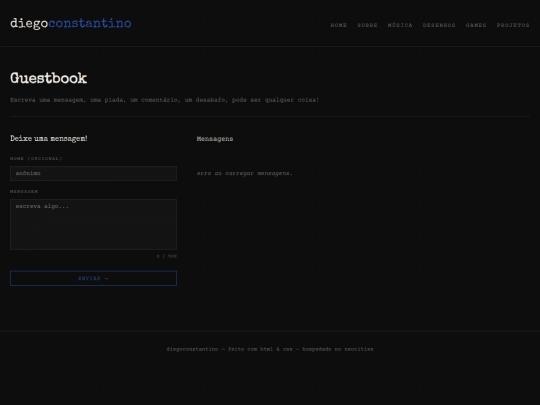Click the NOME (OPCIONAL) label
Viewport: 540px width, 405px height.
[x=36, y=158]
